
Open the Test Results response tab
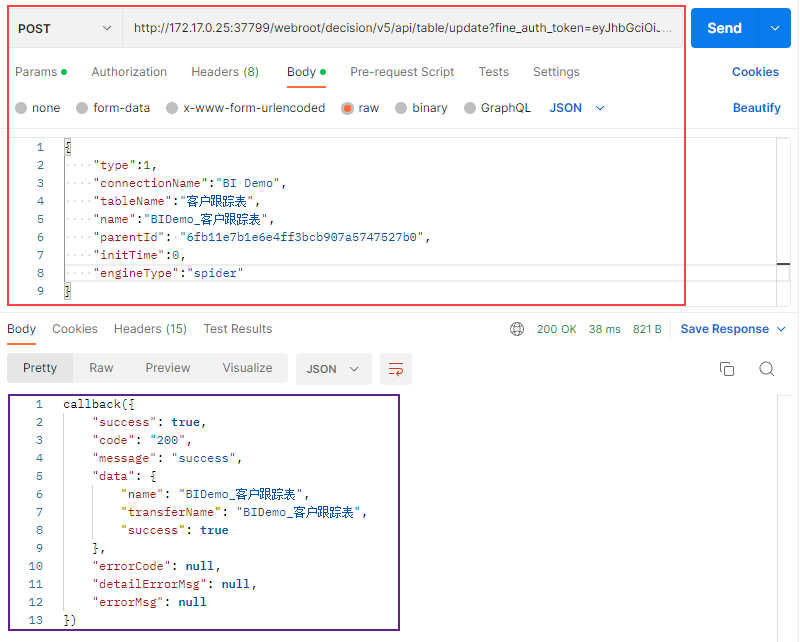237,329
